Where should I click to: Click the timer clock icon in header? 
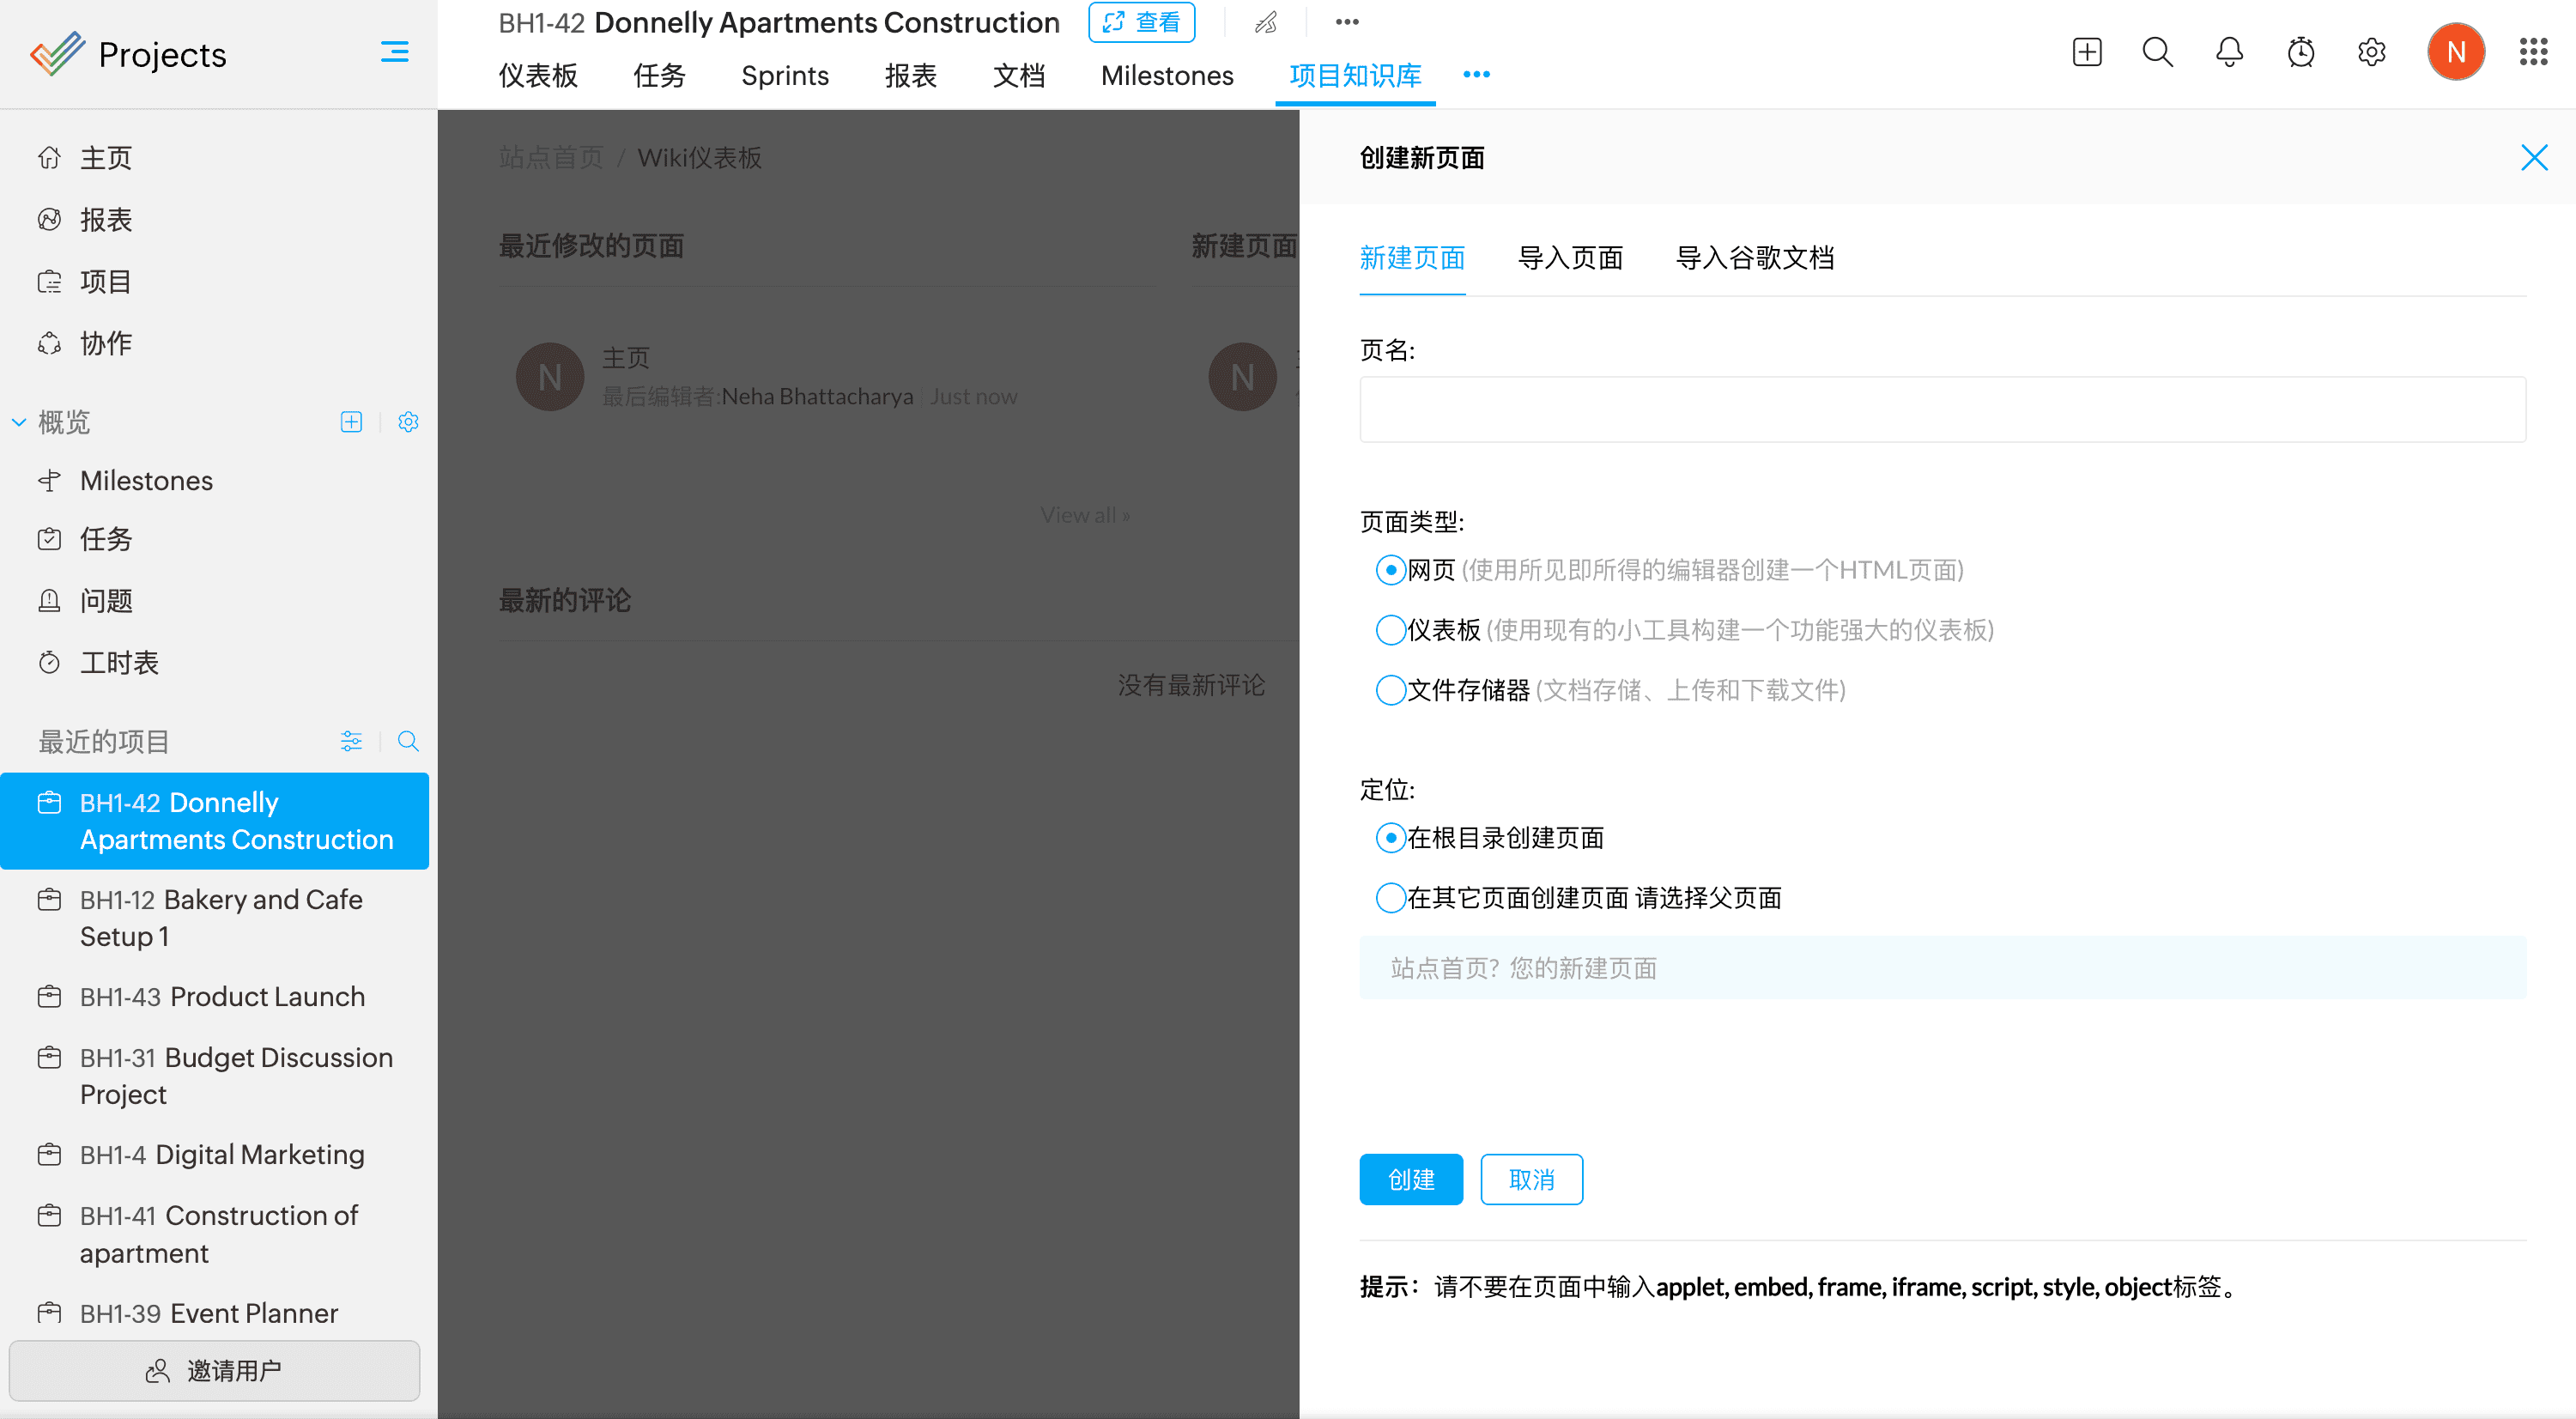(x=2300, y=52)
